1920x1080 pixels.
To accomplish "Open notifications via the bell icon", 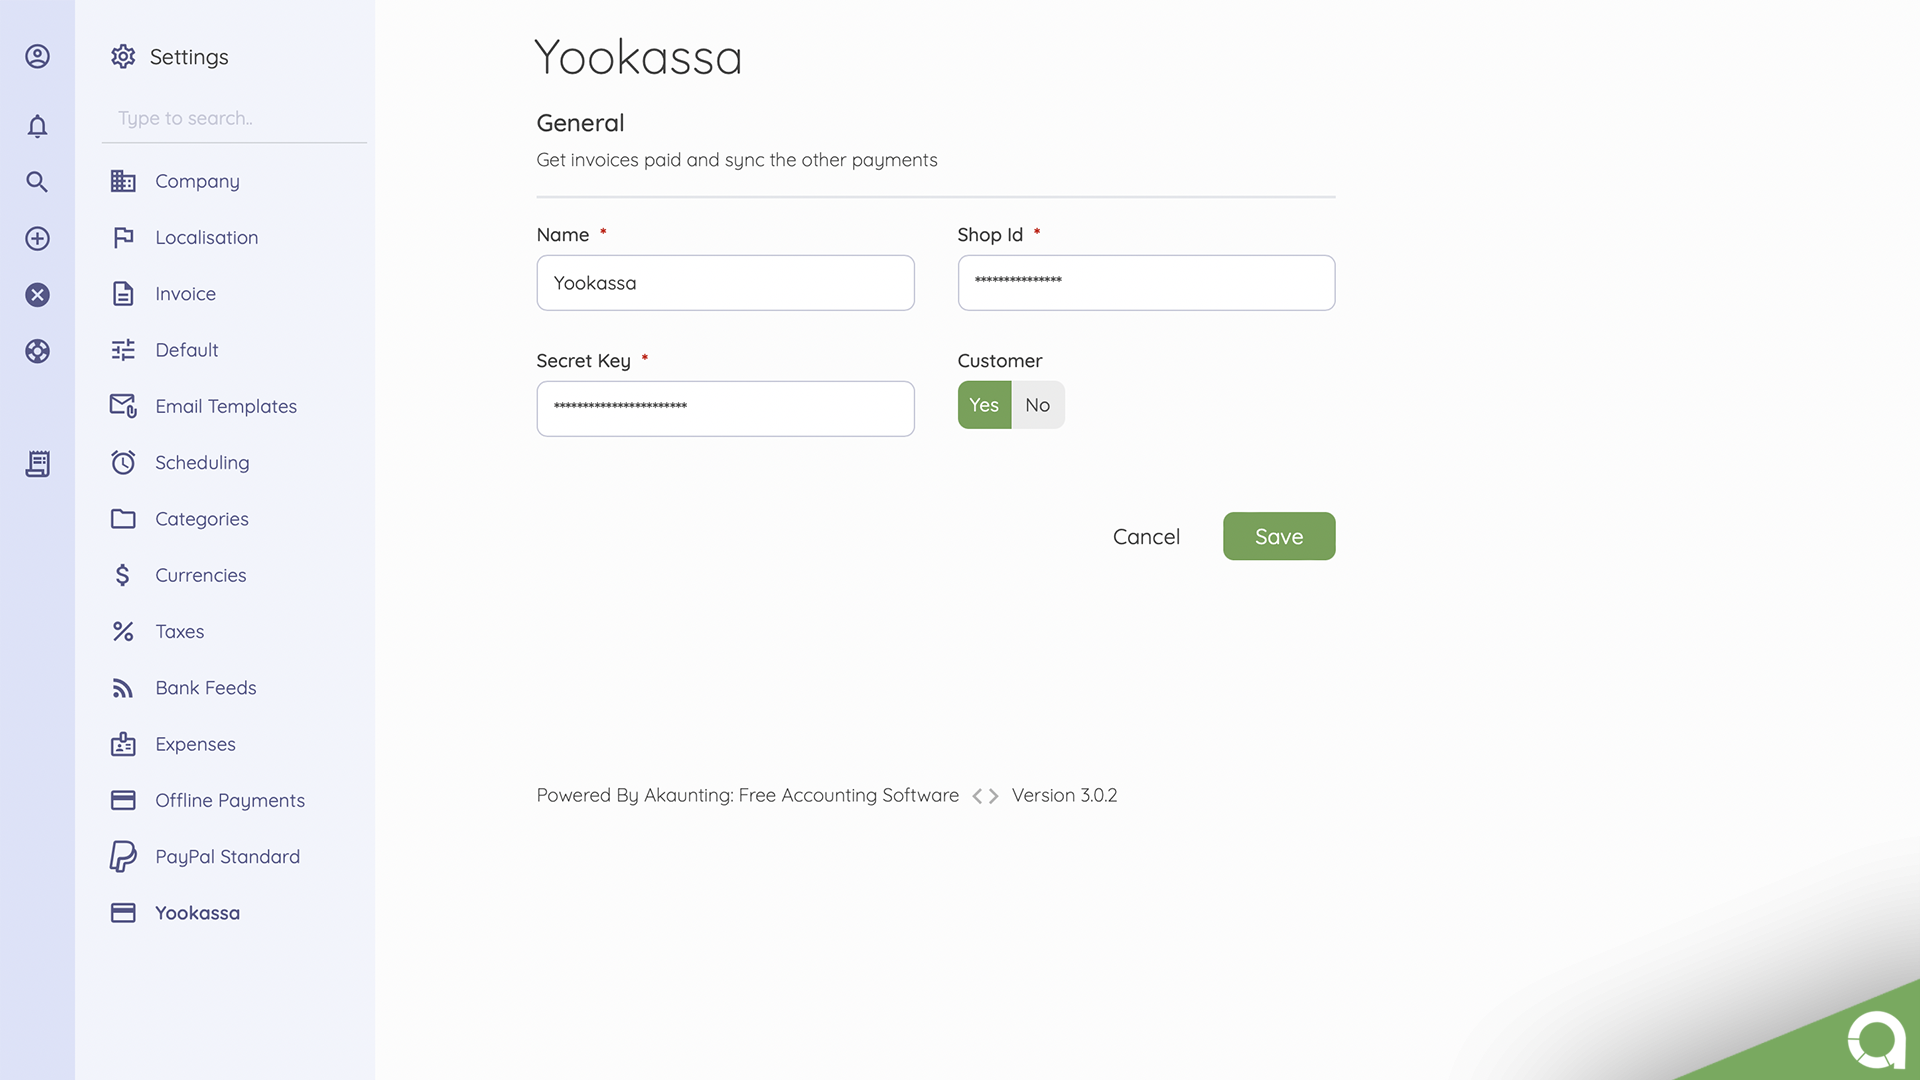I will (37, 126).
